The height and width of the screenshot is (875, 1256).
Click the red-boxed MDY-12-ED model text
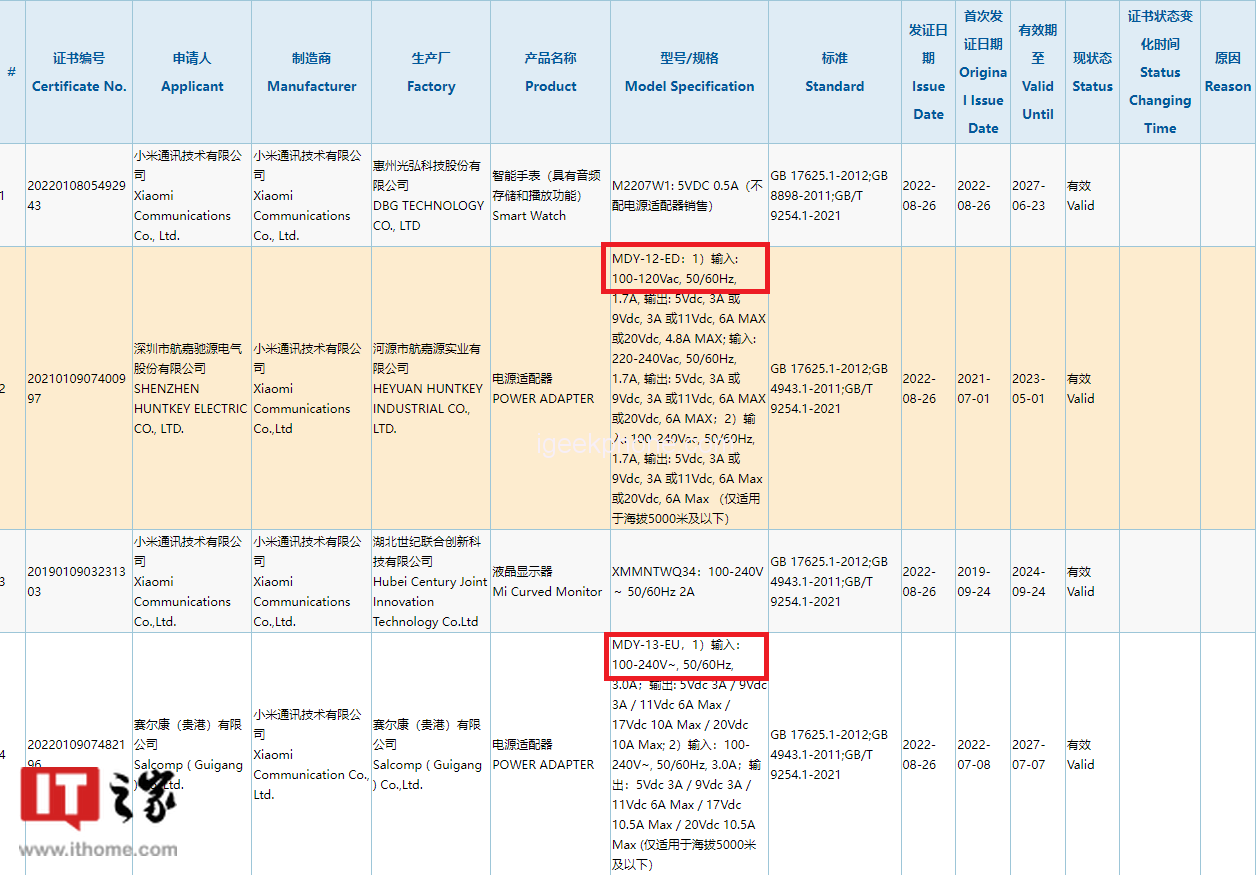coord(685,268)
